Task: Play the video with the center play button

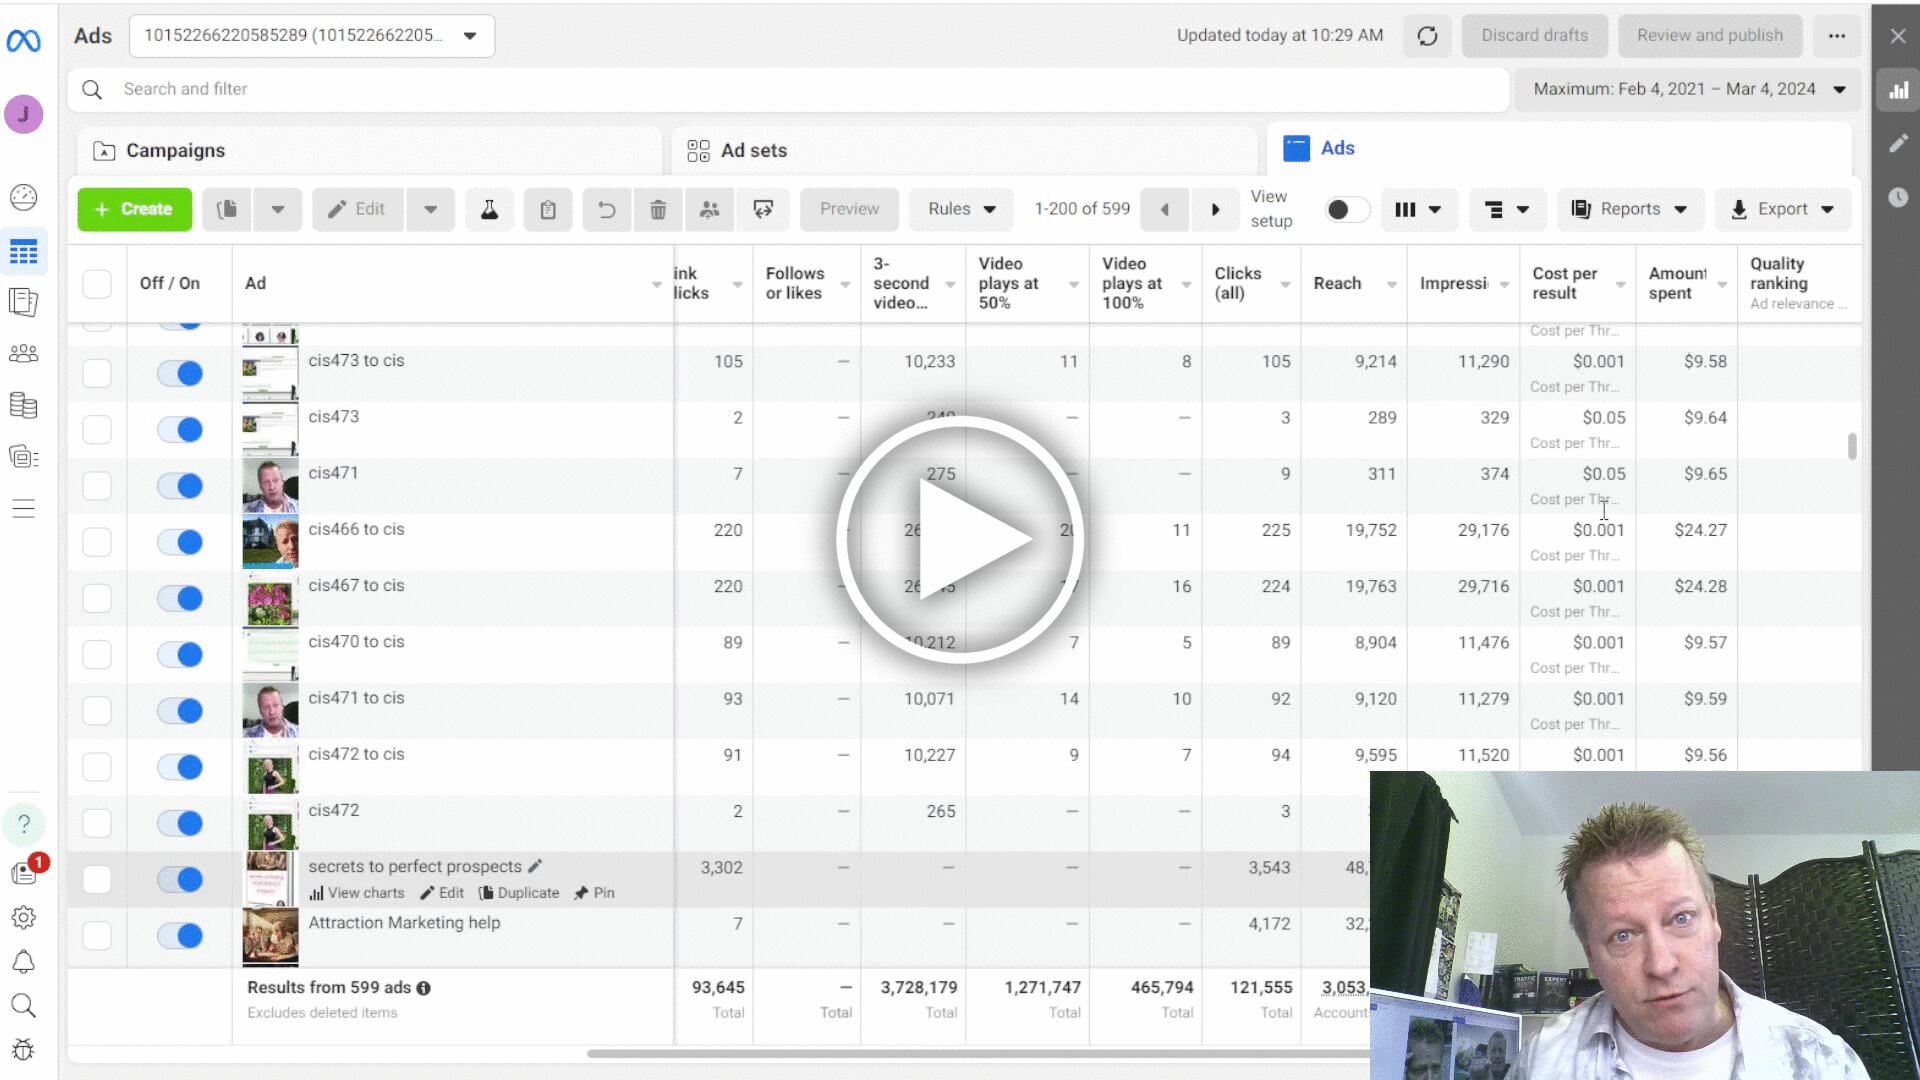Action: pyautogui.click(x=960, y=540)
